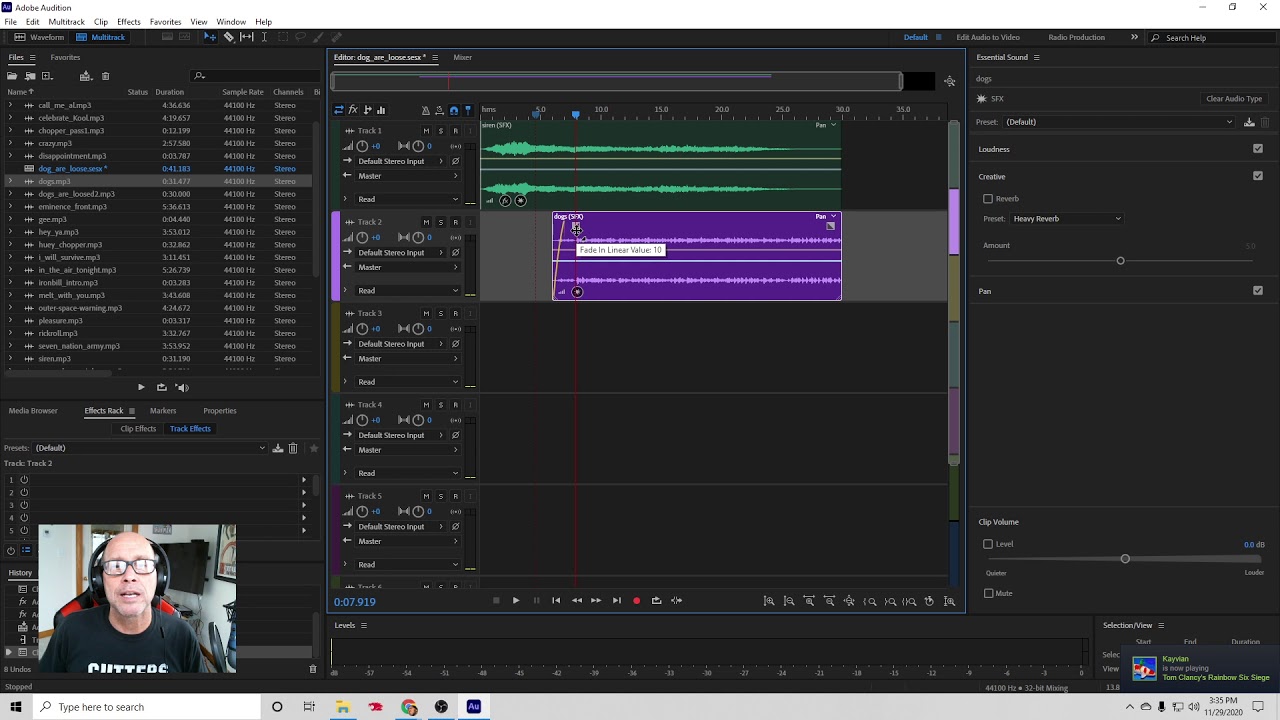Start playback with the Play button
Screen dimensions: 1280x720
(515, 601)
